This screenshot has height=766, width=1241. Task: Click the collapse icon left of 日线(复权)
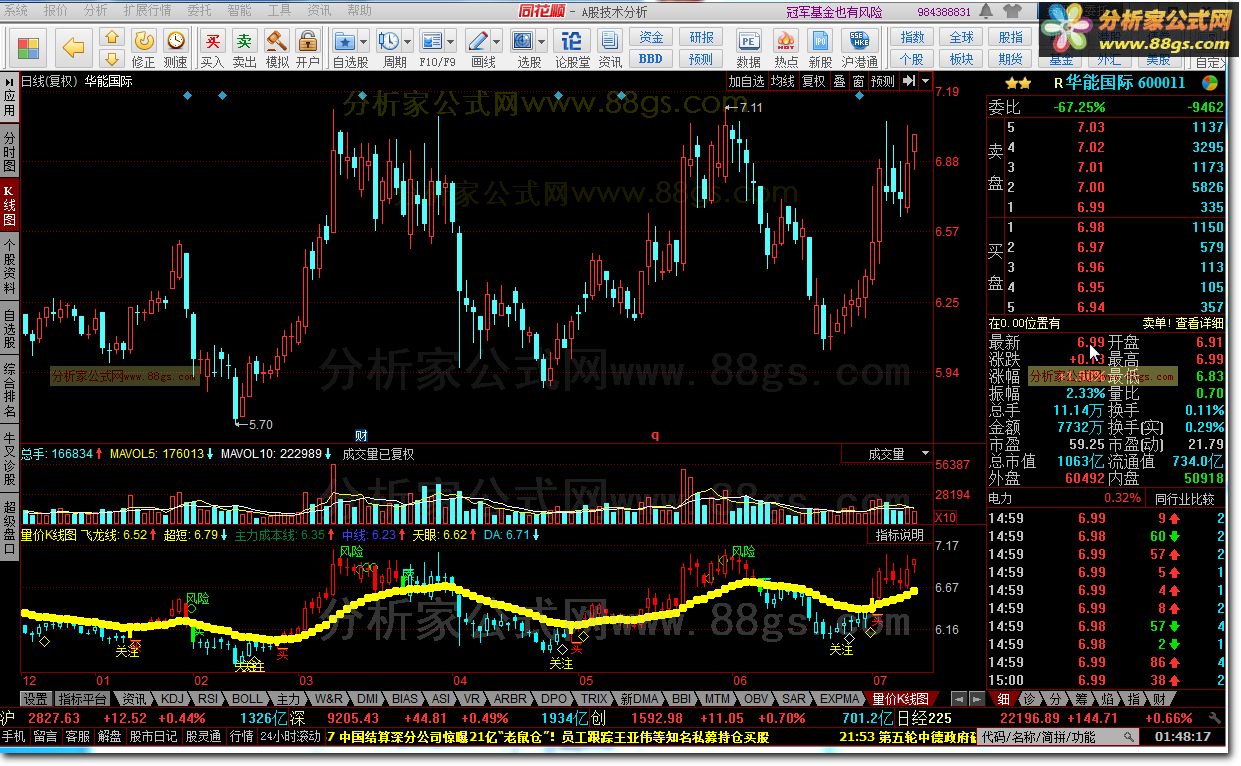(10, 81)
